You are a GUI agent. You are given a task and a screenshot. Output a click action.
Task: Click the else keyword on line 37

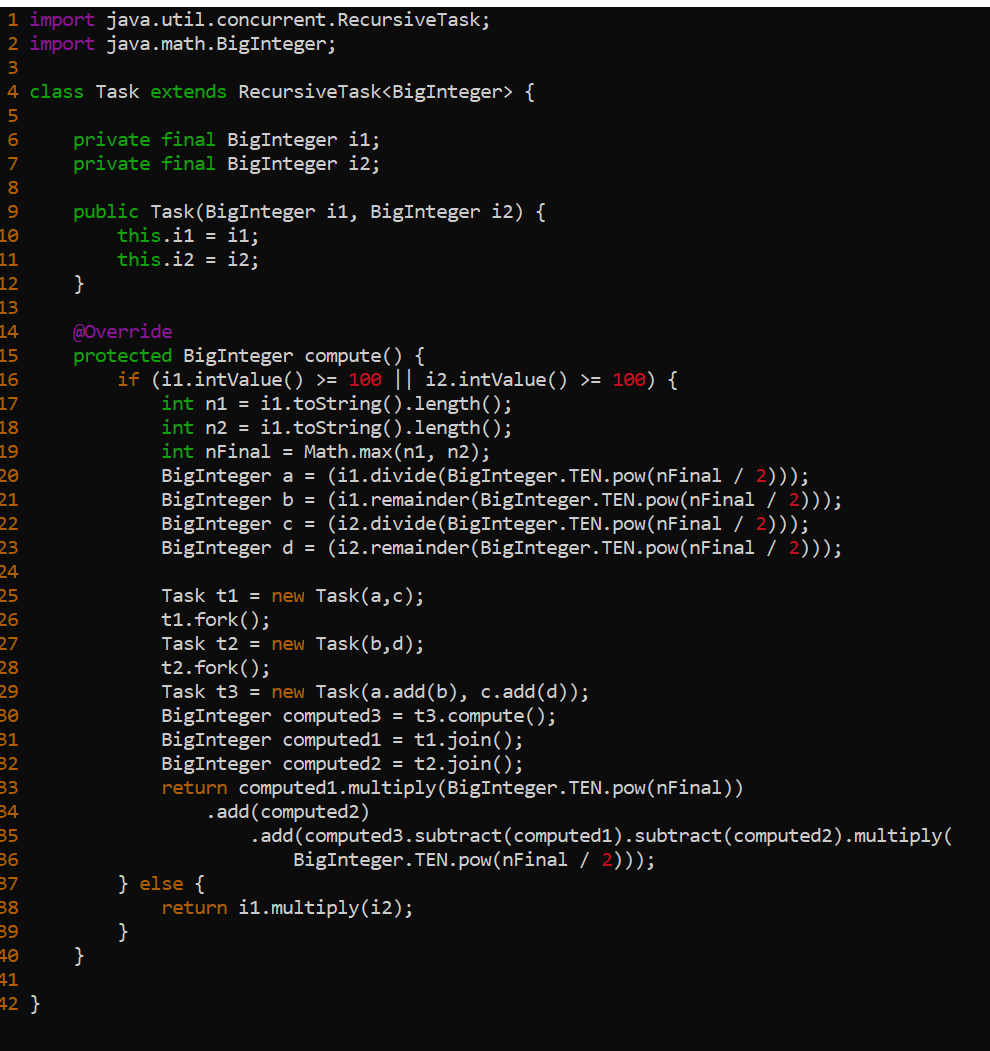160,883
